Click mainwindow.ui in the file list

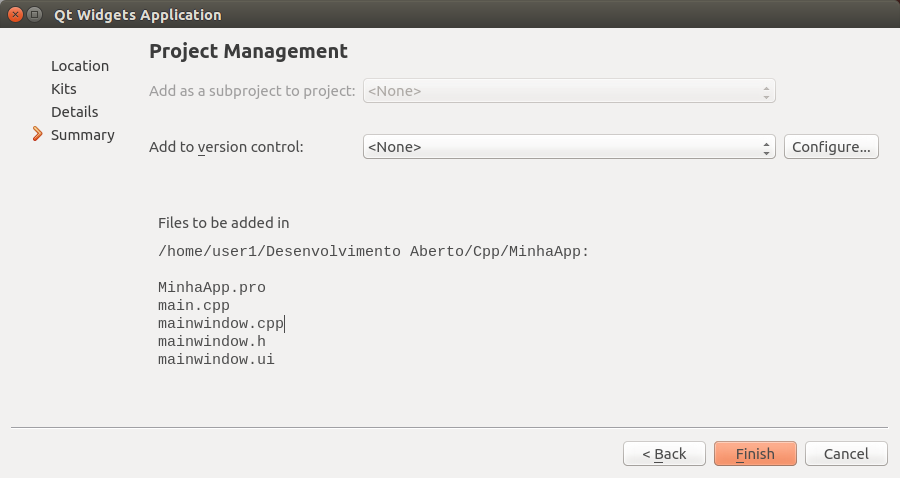(x=216, y=359)
